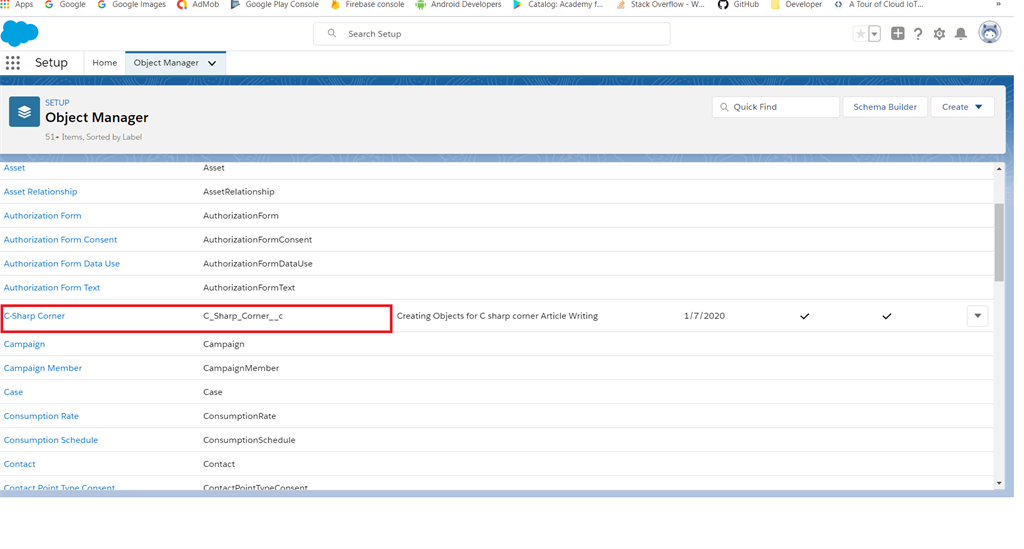Open the Google Play Console bookmark
Image resolution: width=1024 pixels, height=549 pixels.
pos(274,5)
